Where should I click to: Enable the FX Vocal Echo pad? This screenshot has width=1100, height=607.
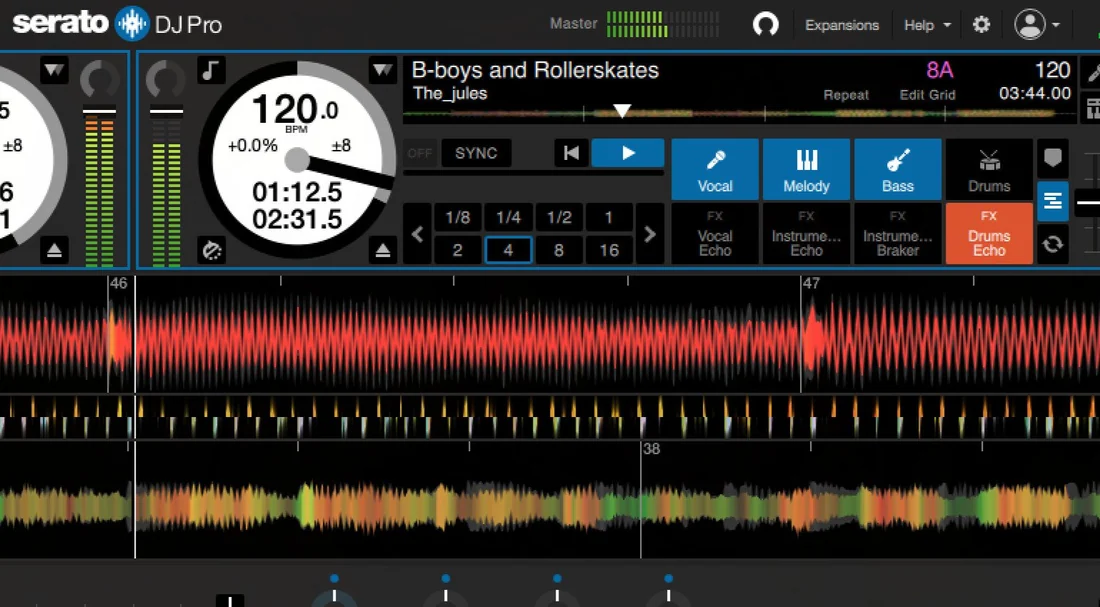[x=715, y=234]
